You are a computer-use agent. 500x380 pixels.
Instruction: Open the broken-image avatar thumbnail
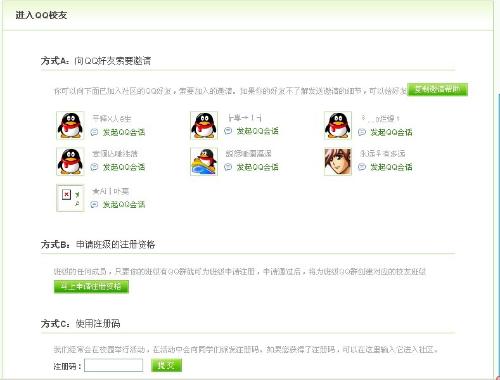tap(70, 198)
